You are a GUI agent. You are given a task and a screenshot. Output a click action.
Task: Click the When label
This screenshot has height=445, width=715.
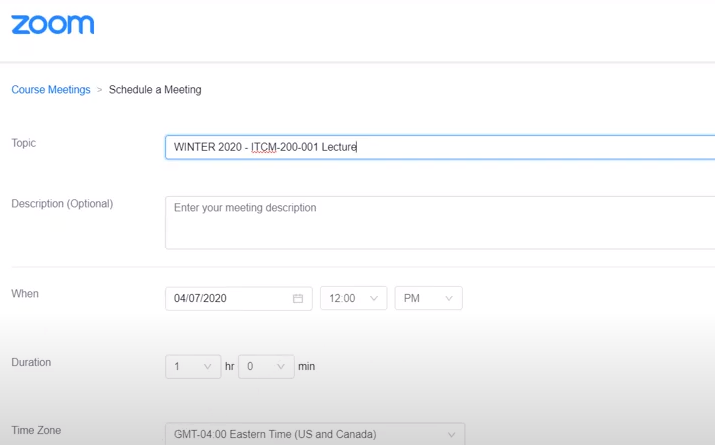pos(25,294)
